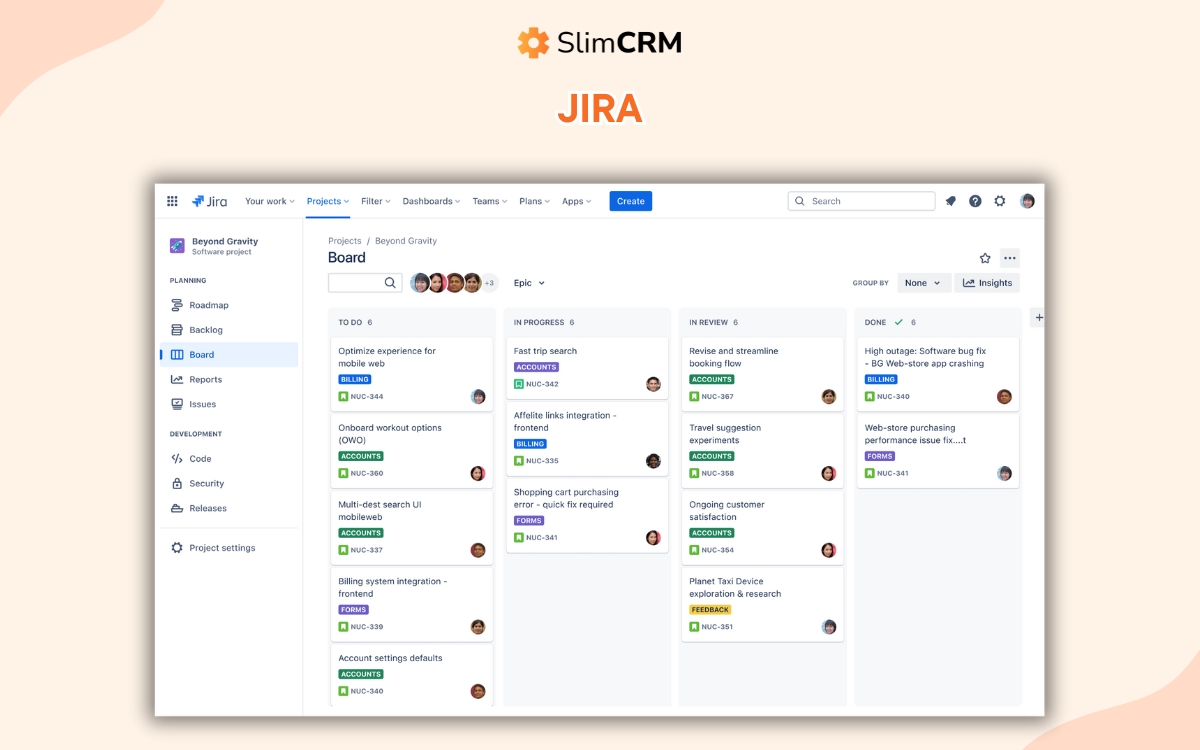Open the Code section

point(200,458)
